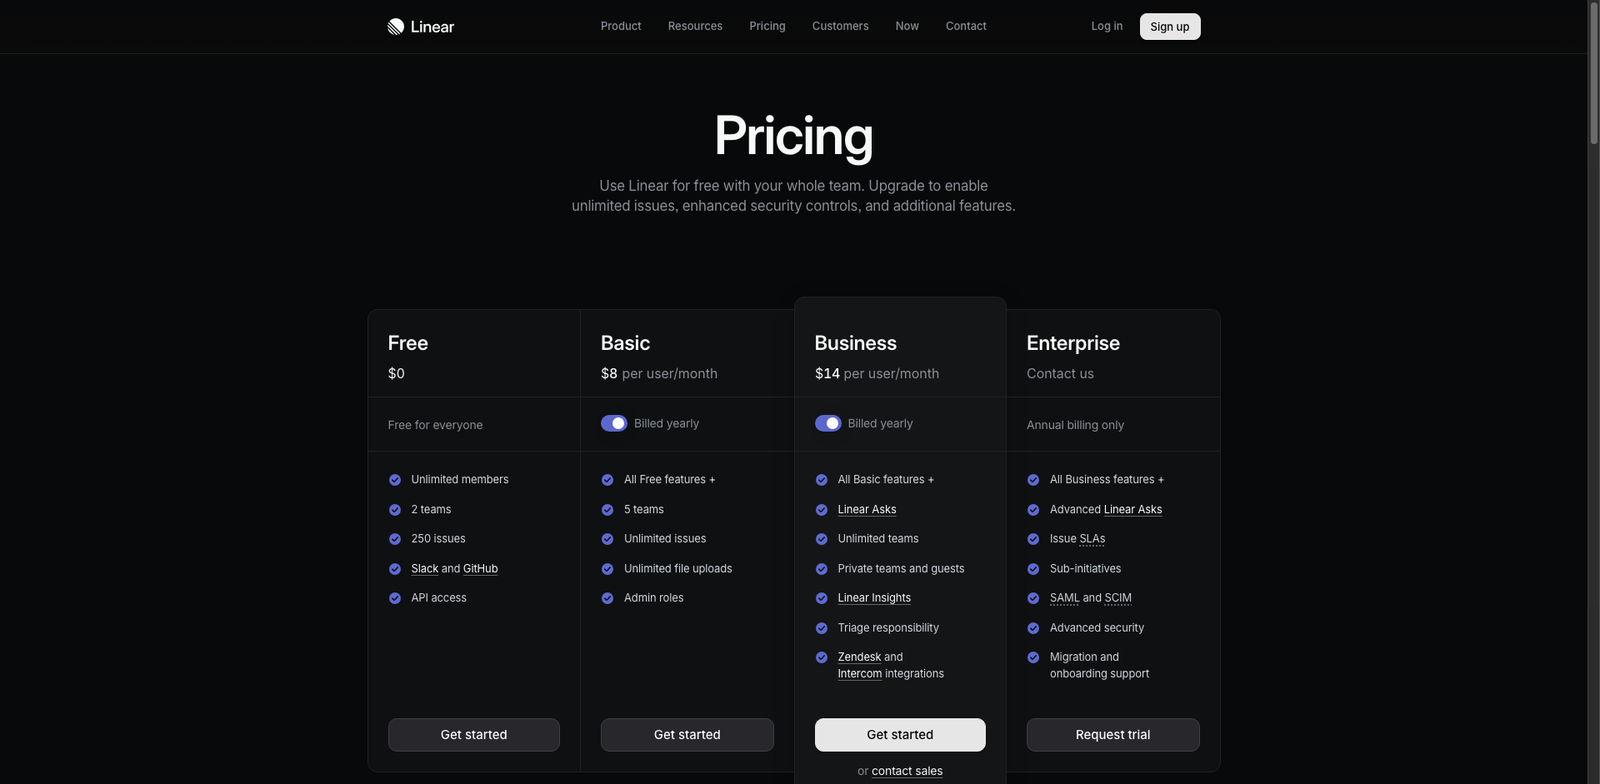Click the checkmark beside Unlimited members
Viewport: 1600px width, 784px height.
click(393, 479)
